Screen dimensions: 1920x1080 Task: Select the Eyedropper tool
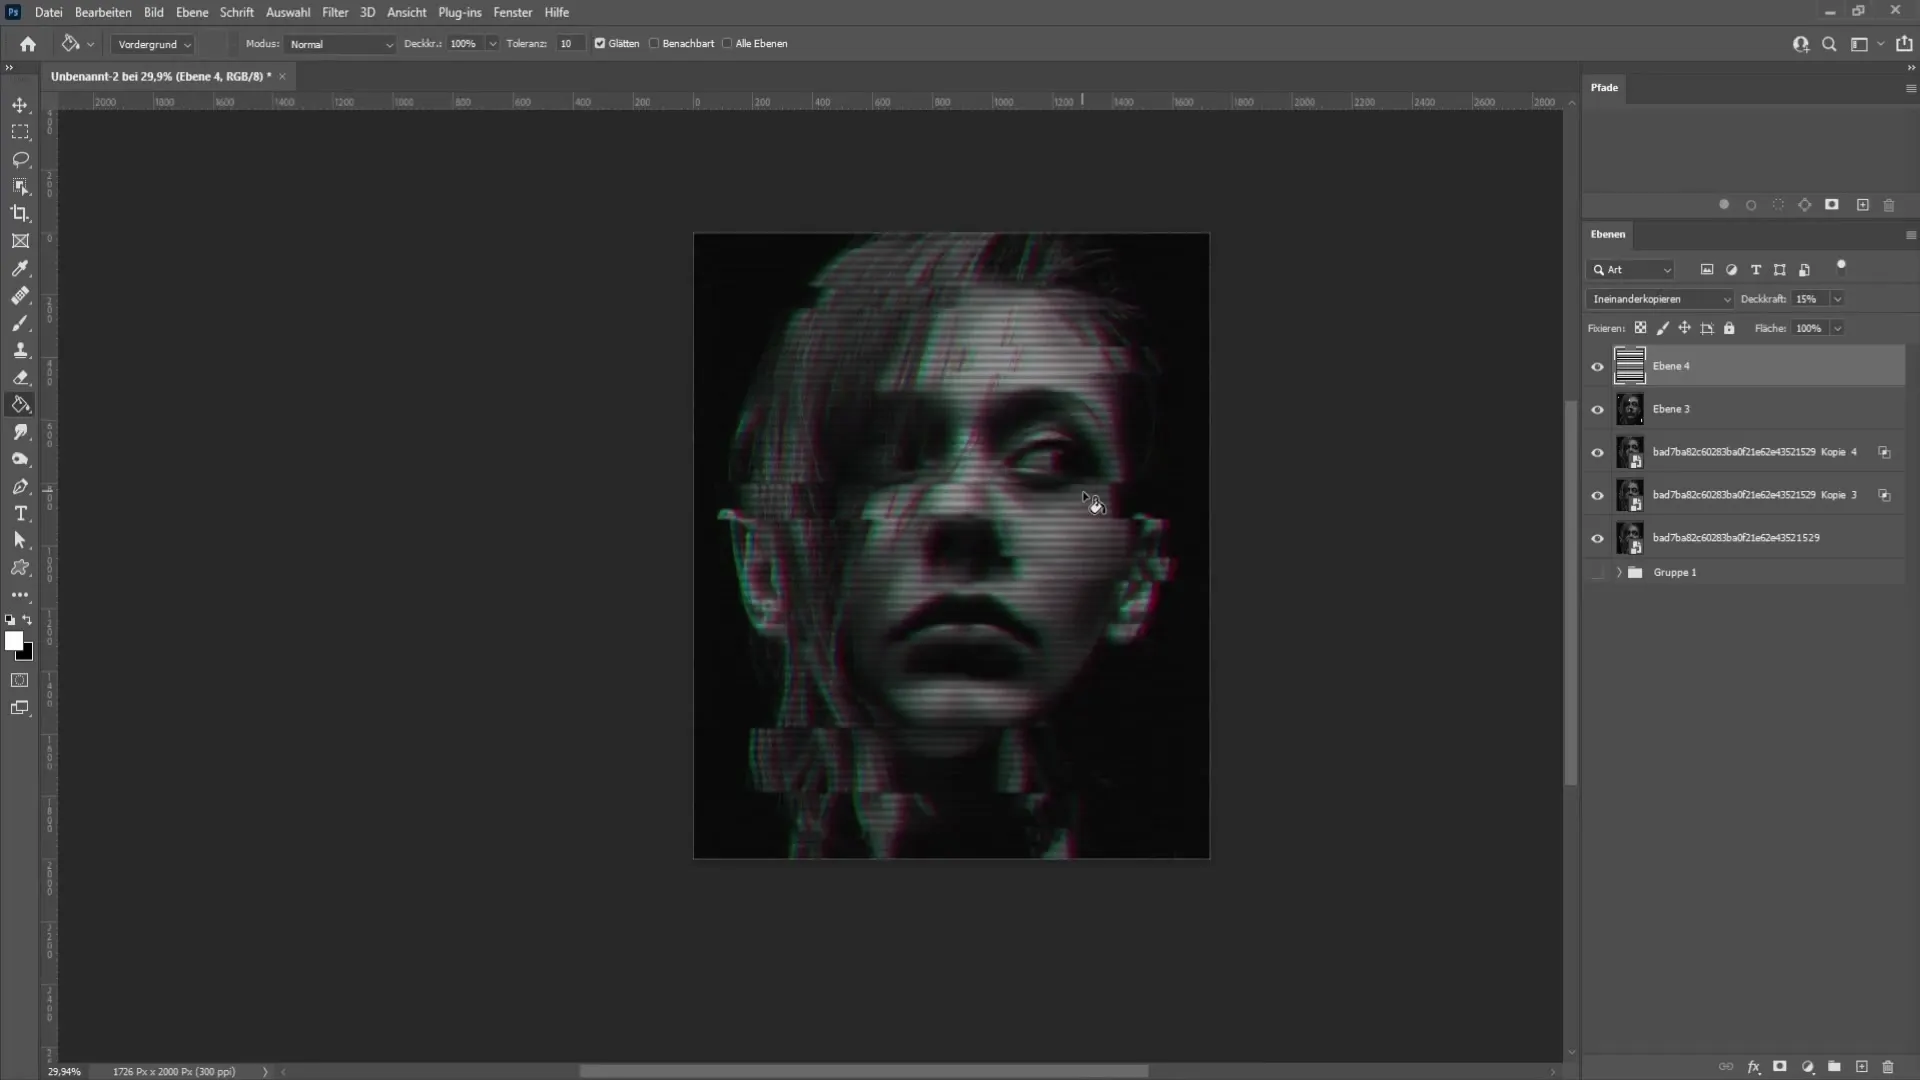pos(20,268)
